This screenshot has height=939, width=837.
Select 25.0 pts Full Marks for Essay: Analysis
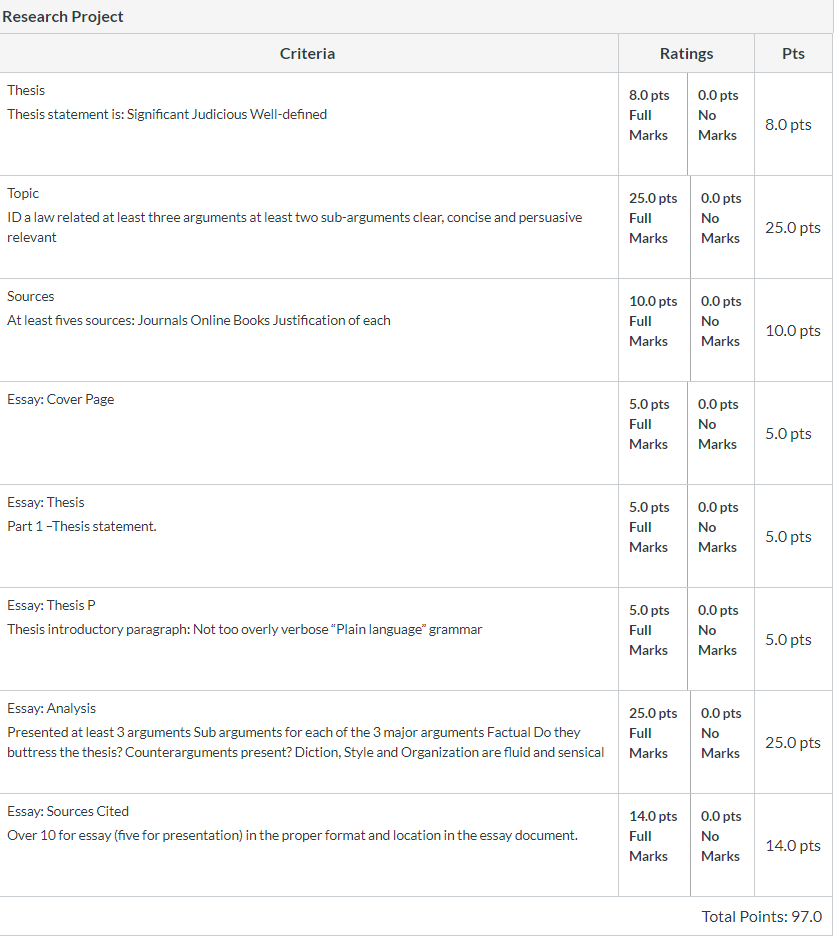coord(654,743)
